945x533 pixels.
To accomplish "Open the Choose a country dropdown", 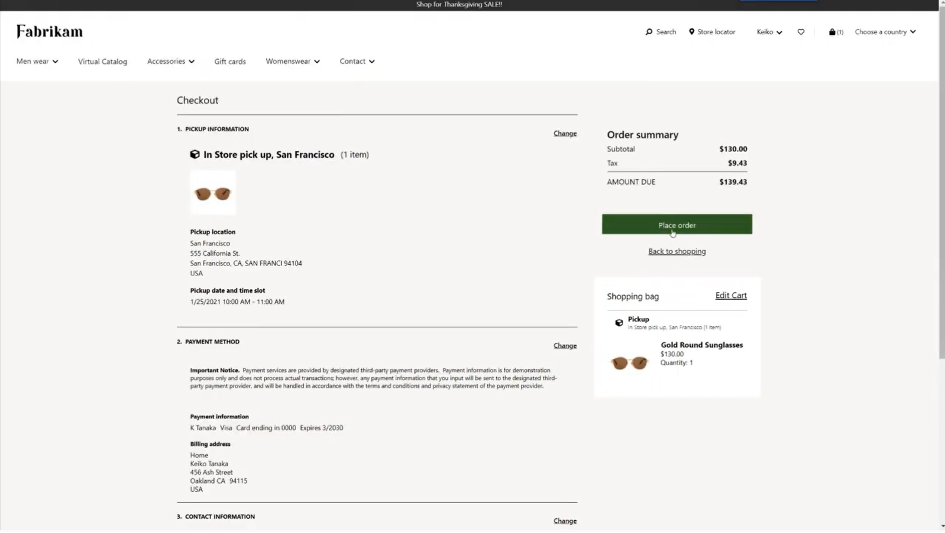I will point(885,32).
